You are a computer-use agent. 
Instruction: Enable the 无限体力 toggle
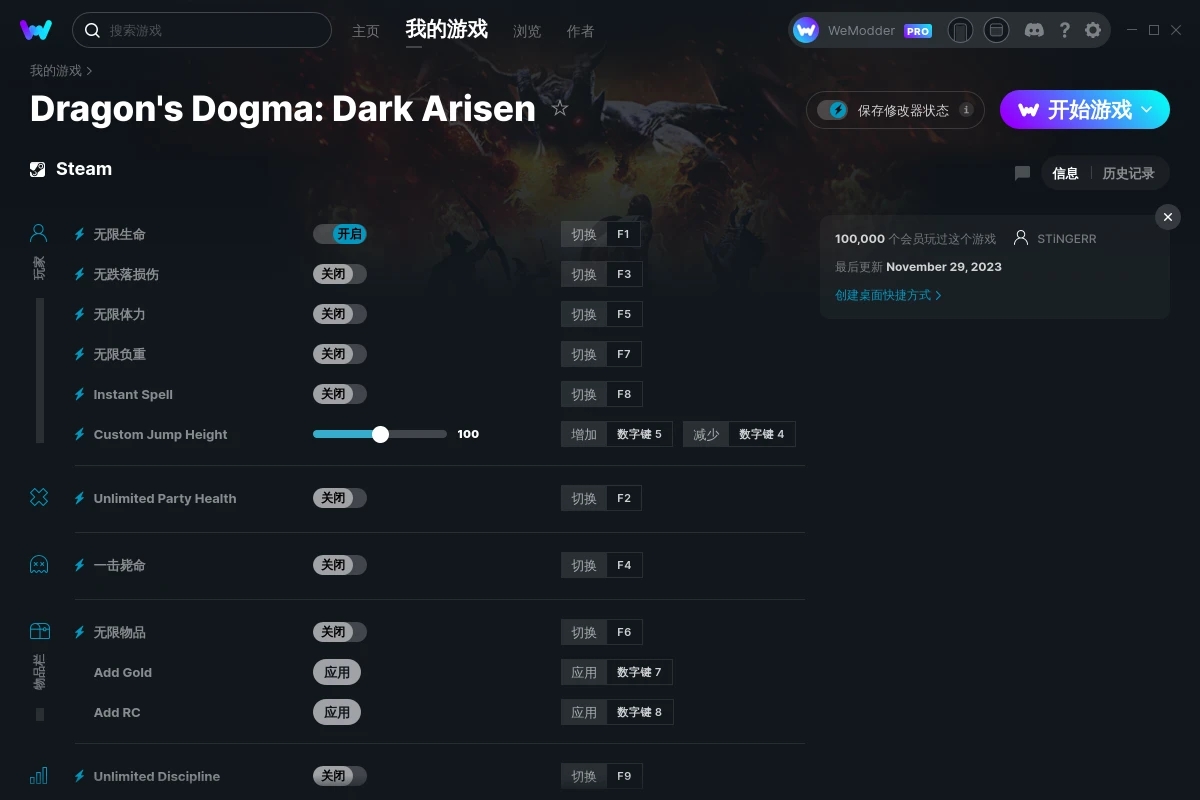tap(340, 314)
